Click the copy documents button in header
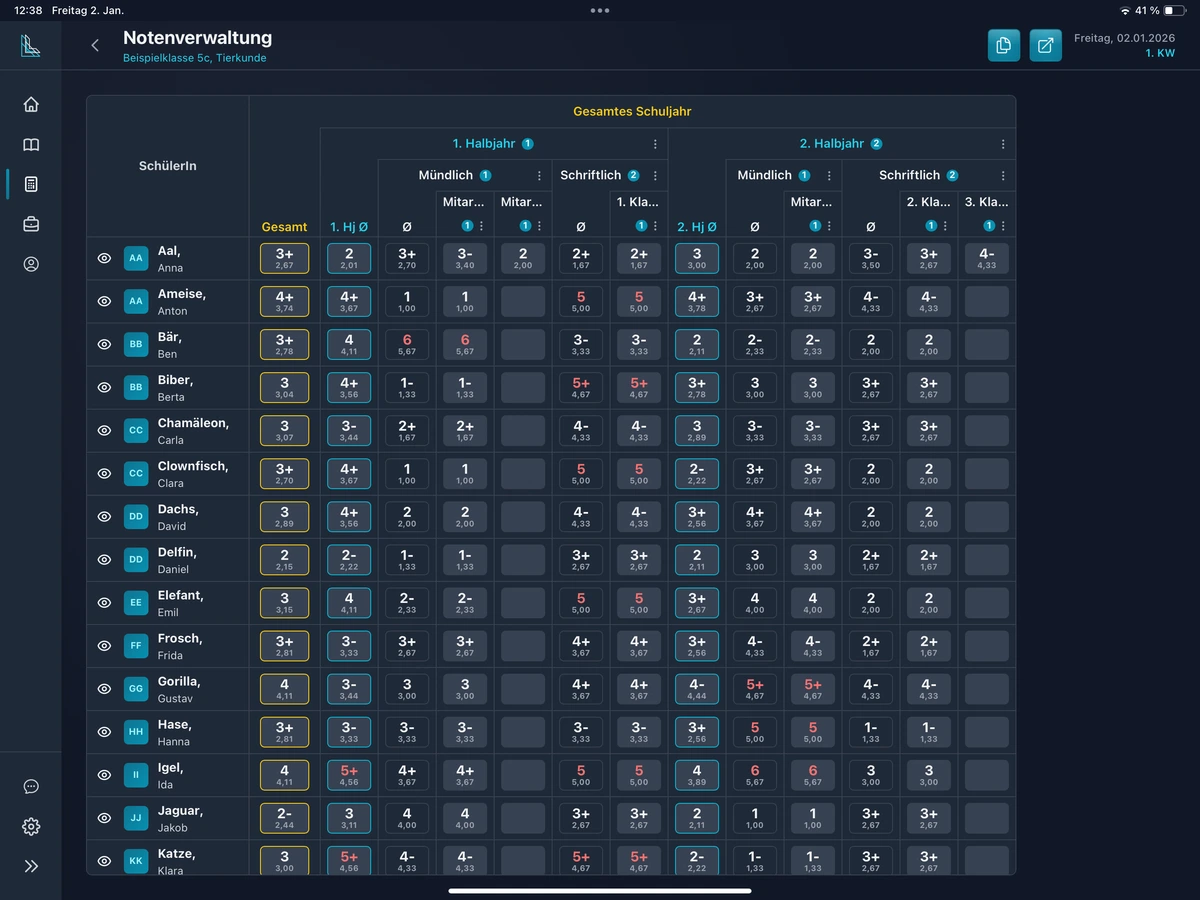 pyautogui.click(x=1003, y=45)
